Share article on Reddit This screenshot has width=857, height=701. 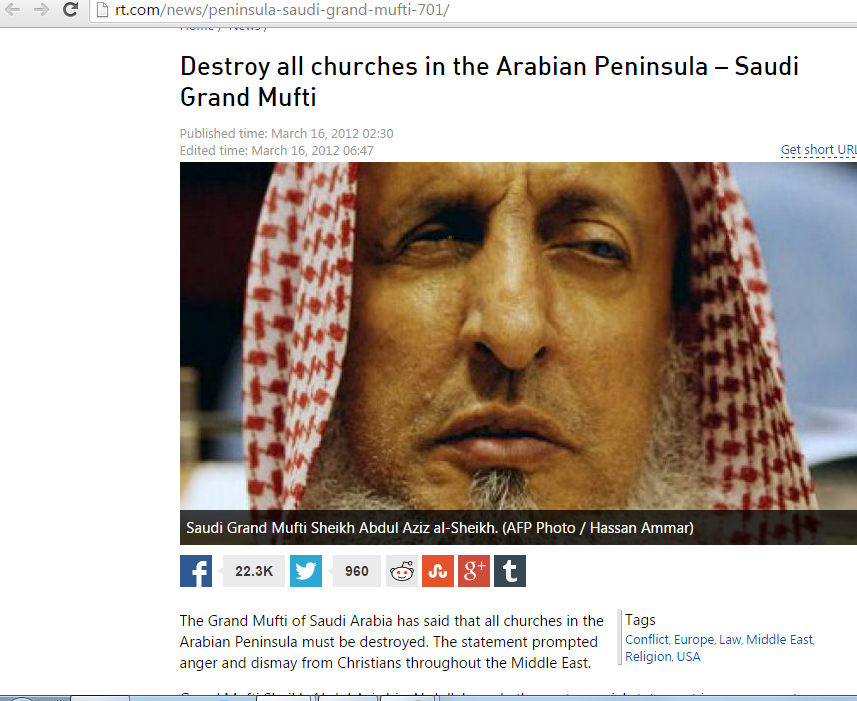point(402,571)
